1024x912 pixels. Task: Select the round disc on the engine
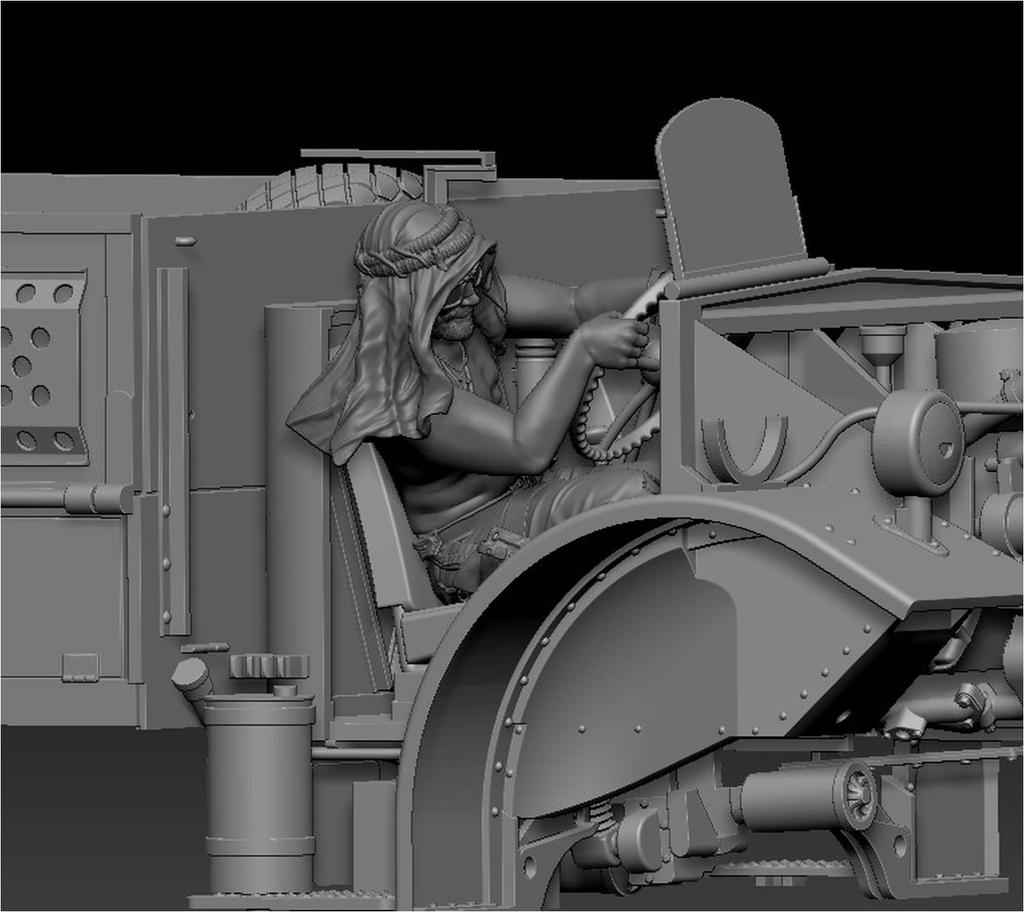point(917,442)
